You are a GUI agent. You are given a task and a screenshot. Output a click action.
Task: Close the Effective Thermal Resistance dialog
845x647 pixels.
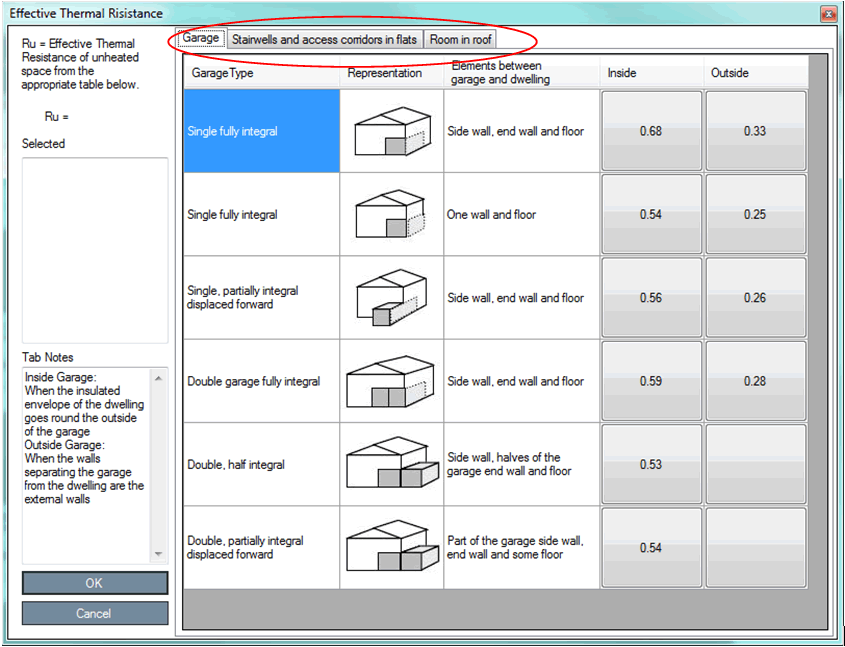click(x=827, y=14)
